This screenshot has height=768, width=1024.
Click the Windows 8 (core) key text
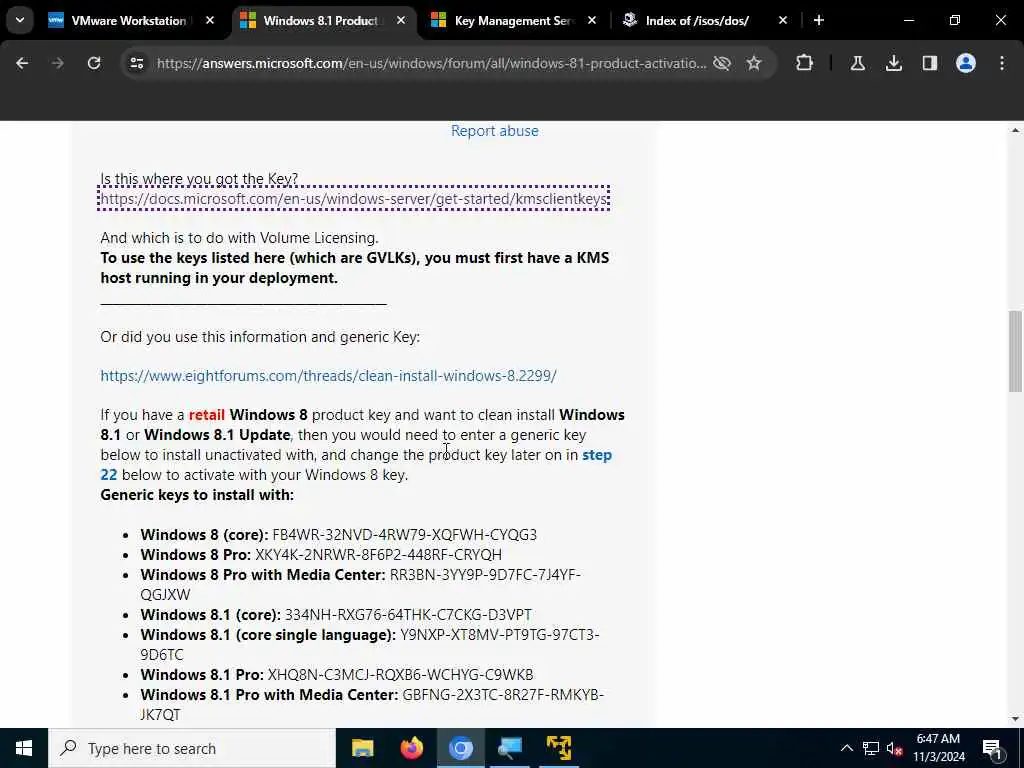(x=404, y=535)
